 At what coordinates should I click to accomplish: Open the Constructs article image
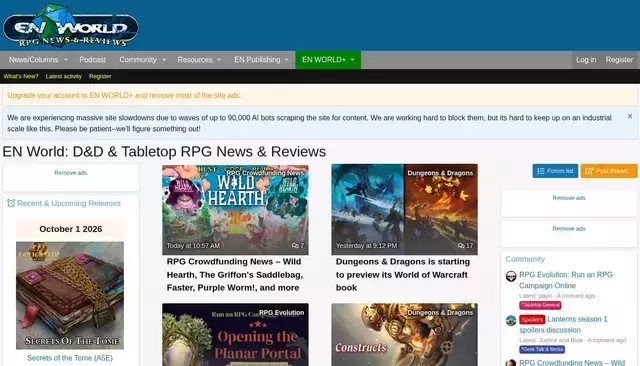click(x=404, y=335)
